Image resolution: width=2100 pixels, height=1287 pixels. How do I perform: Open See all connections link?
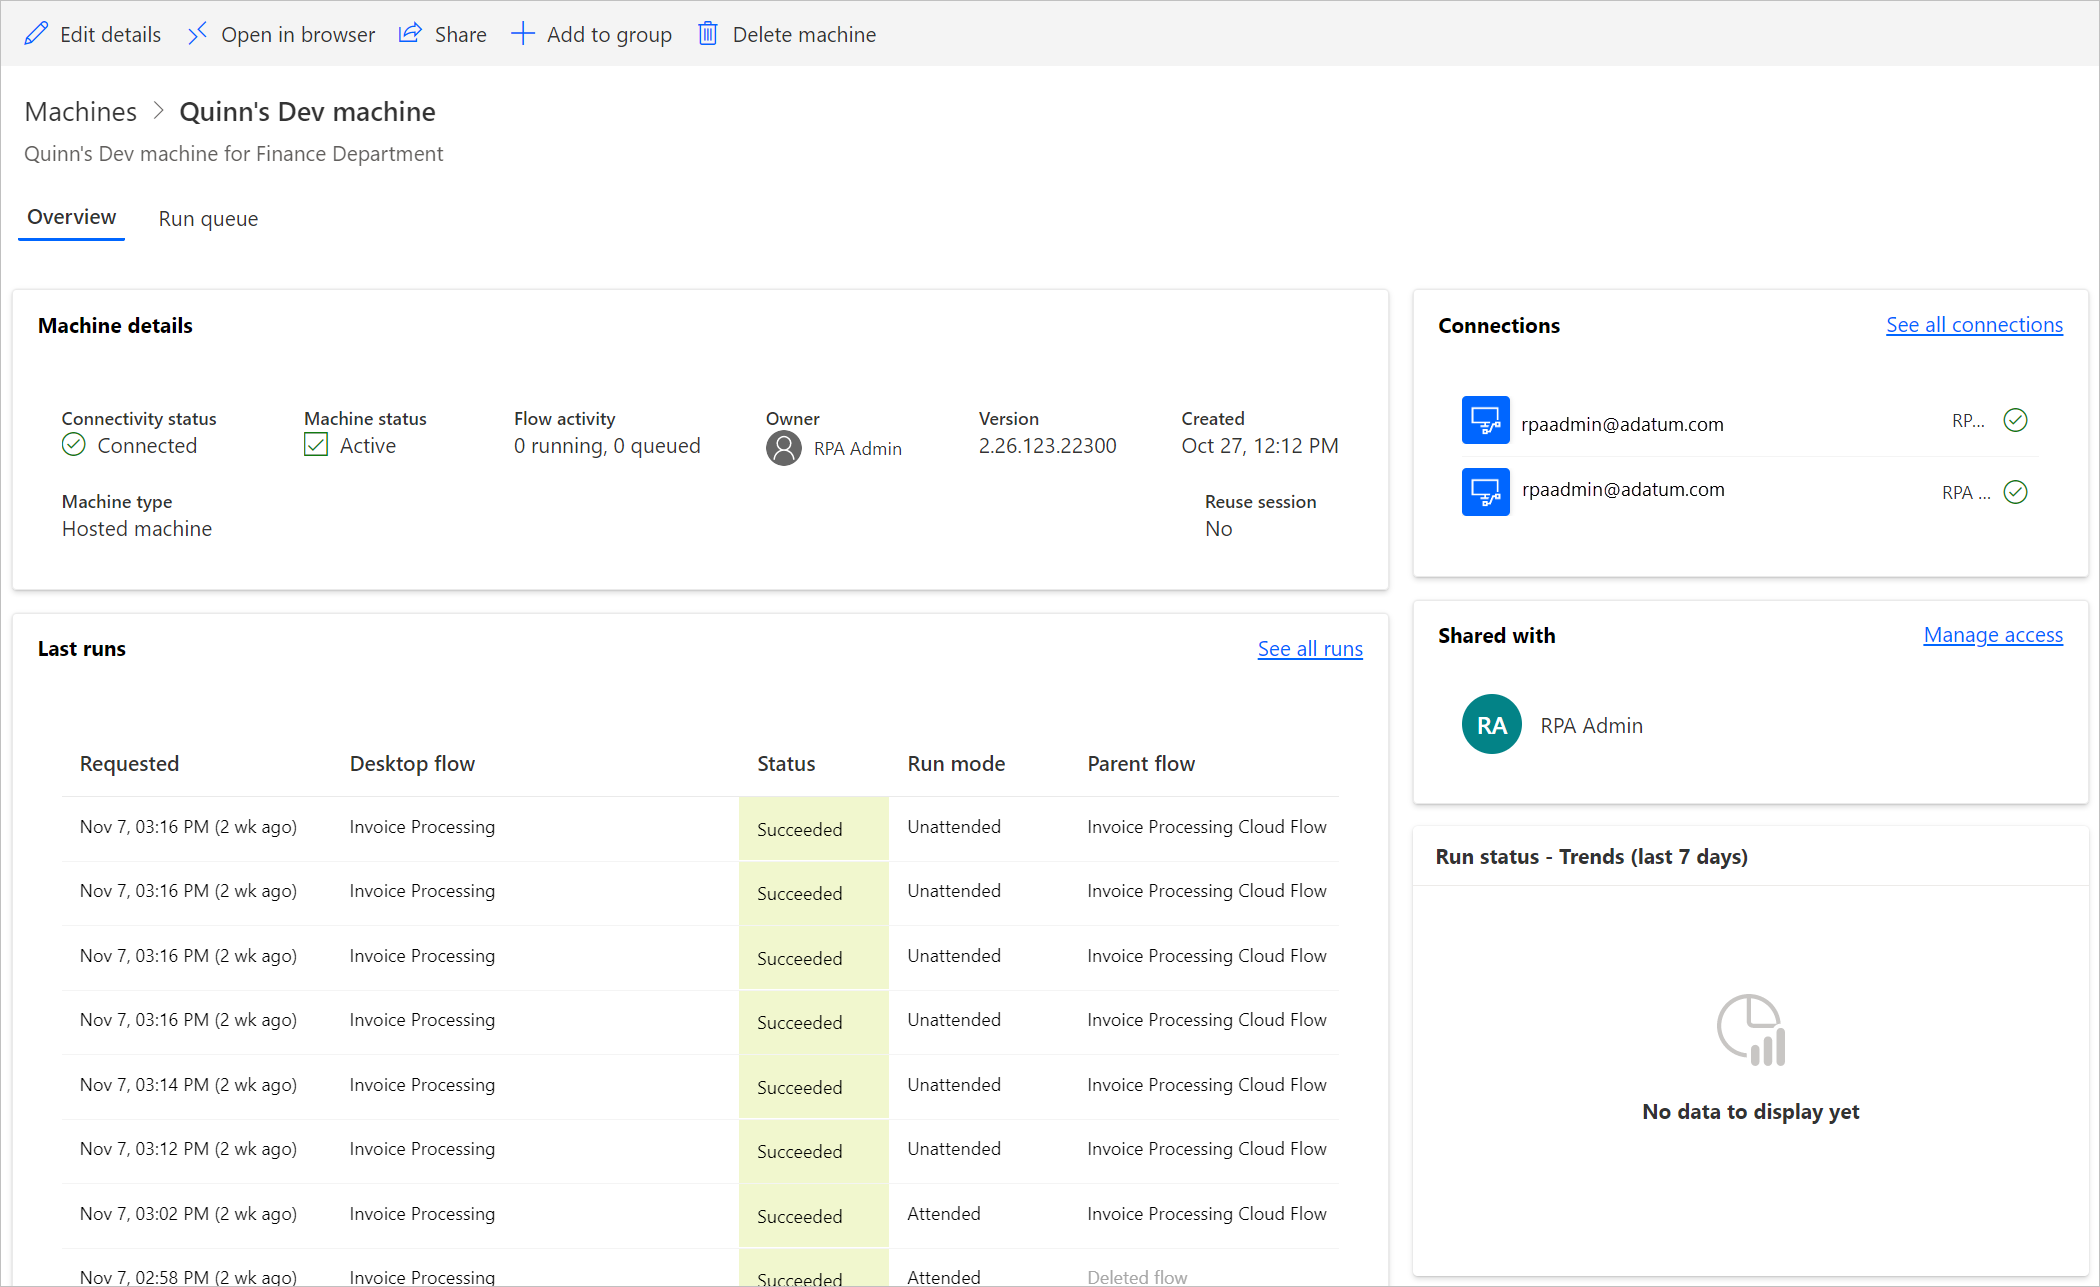coord(1972,324)
